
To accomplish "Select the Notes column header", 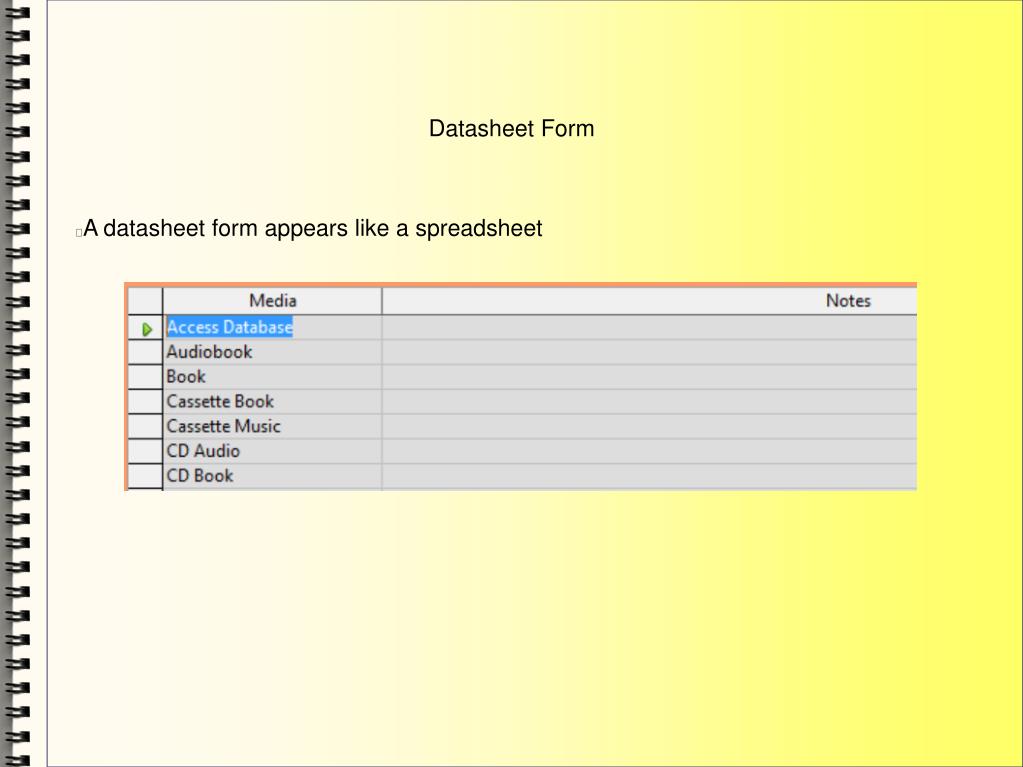I will (650, 301).
